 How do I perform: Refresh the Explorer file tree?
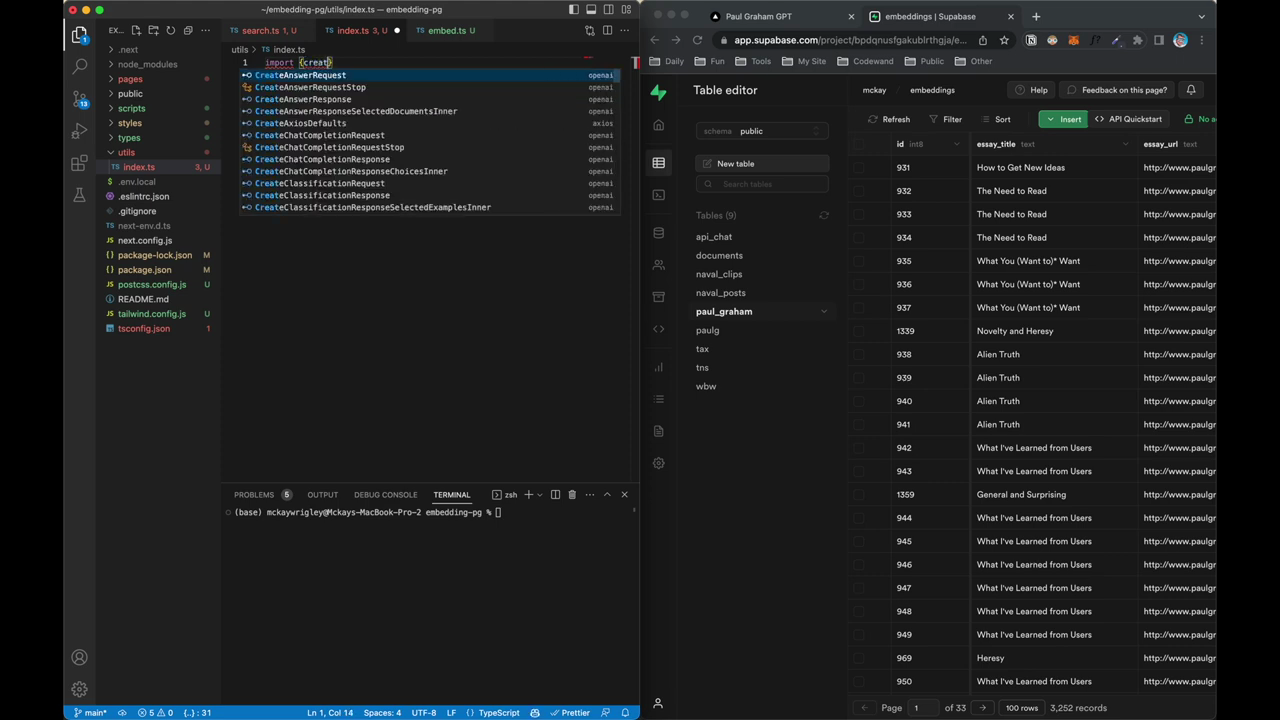(170, 30)
